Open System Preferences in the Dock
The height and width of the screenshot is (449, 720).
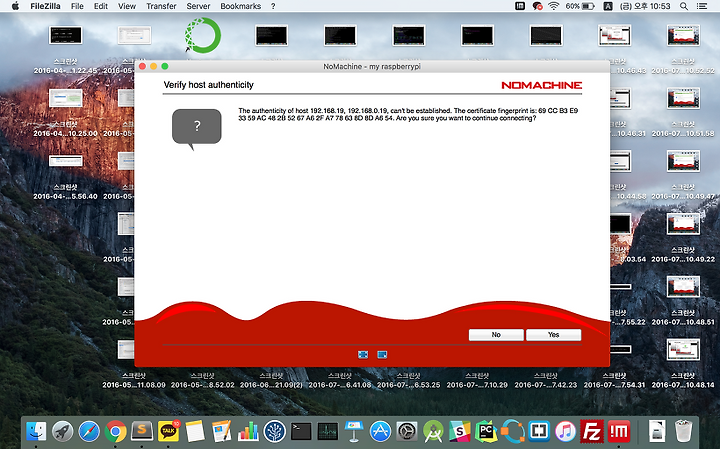[407, 431]
